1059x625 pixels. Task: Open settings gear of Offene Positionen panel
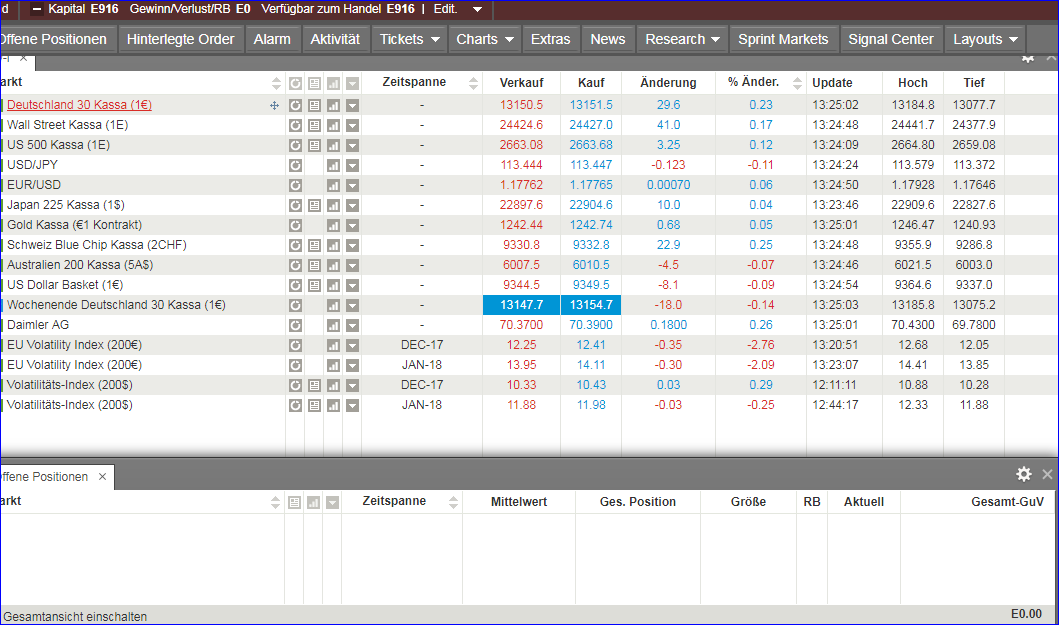pos(1024,474)
